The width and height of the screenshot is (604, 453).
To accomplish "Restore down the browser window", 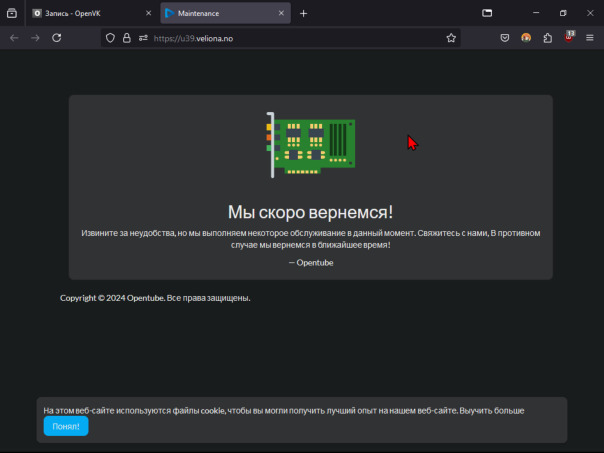I will pyautogui.click(x=563, y=13).
